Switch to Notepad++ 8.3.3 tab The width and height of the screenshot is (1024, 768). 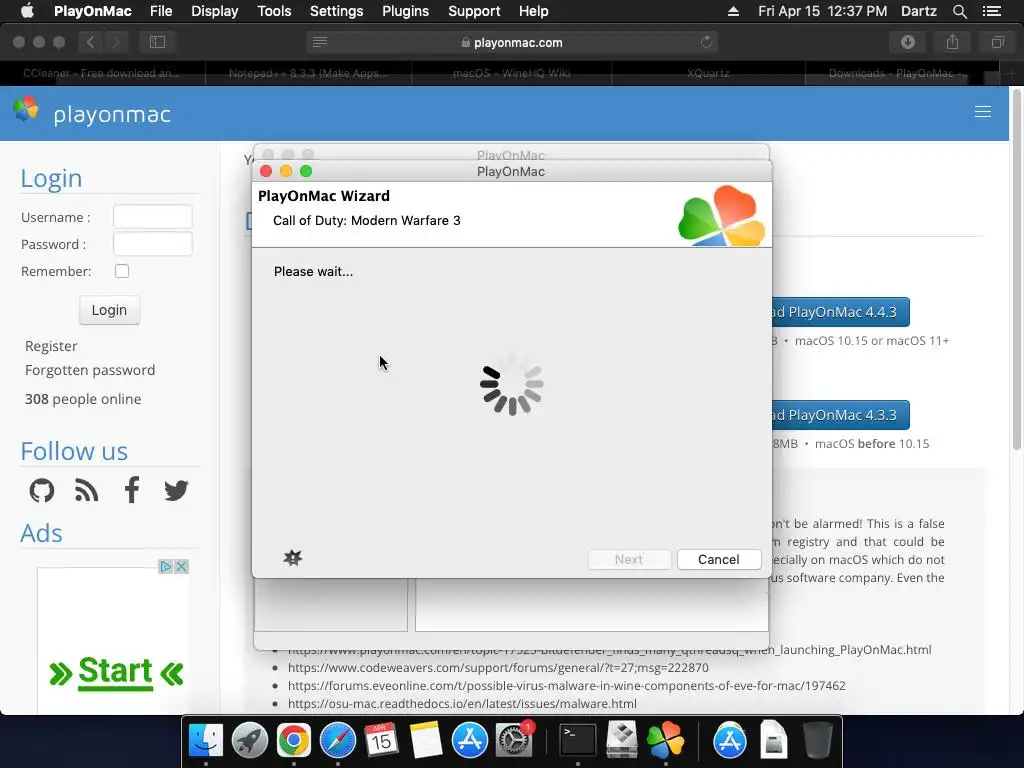click(308, 73)
